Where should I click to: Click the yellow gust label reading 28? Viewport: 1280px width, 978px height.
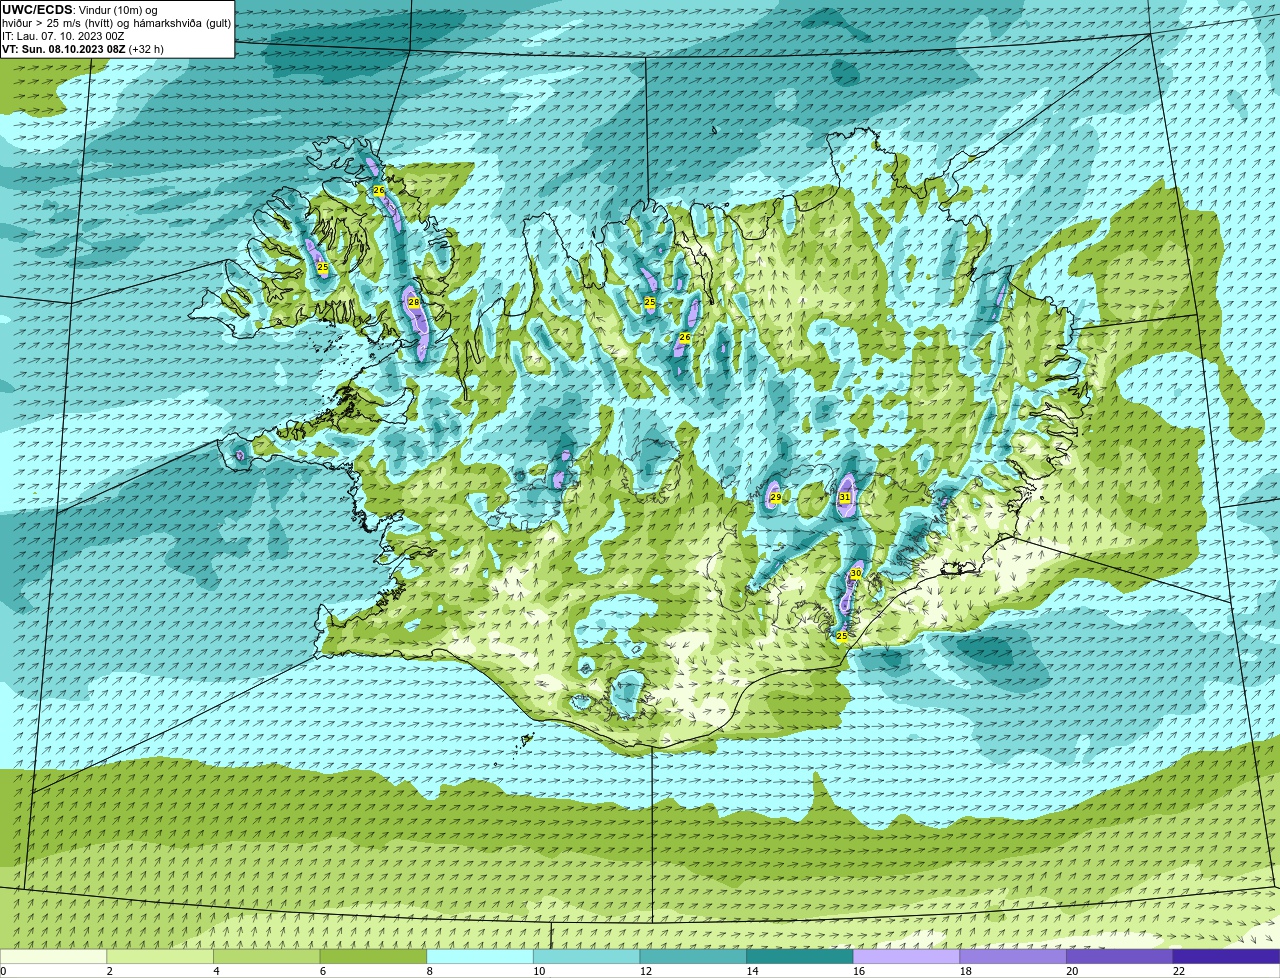pos(413,301)
